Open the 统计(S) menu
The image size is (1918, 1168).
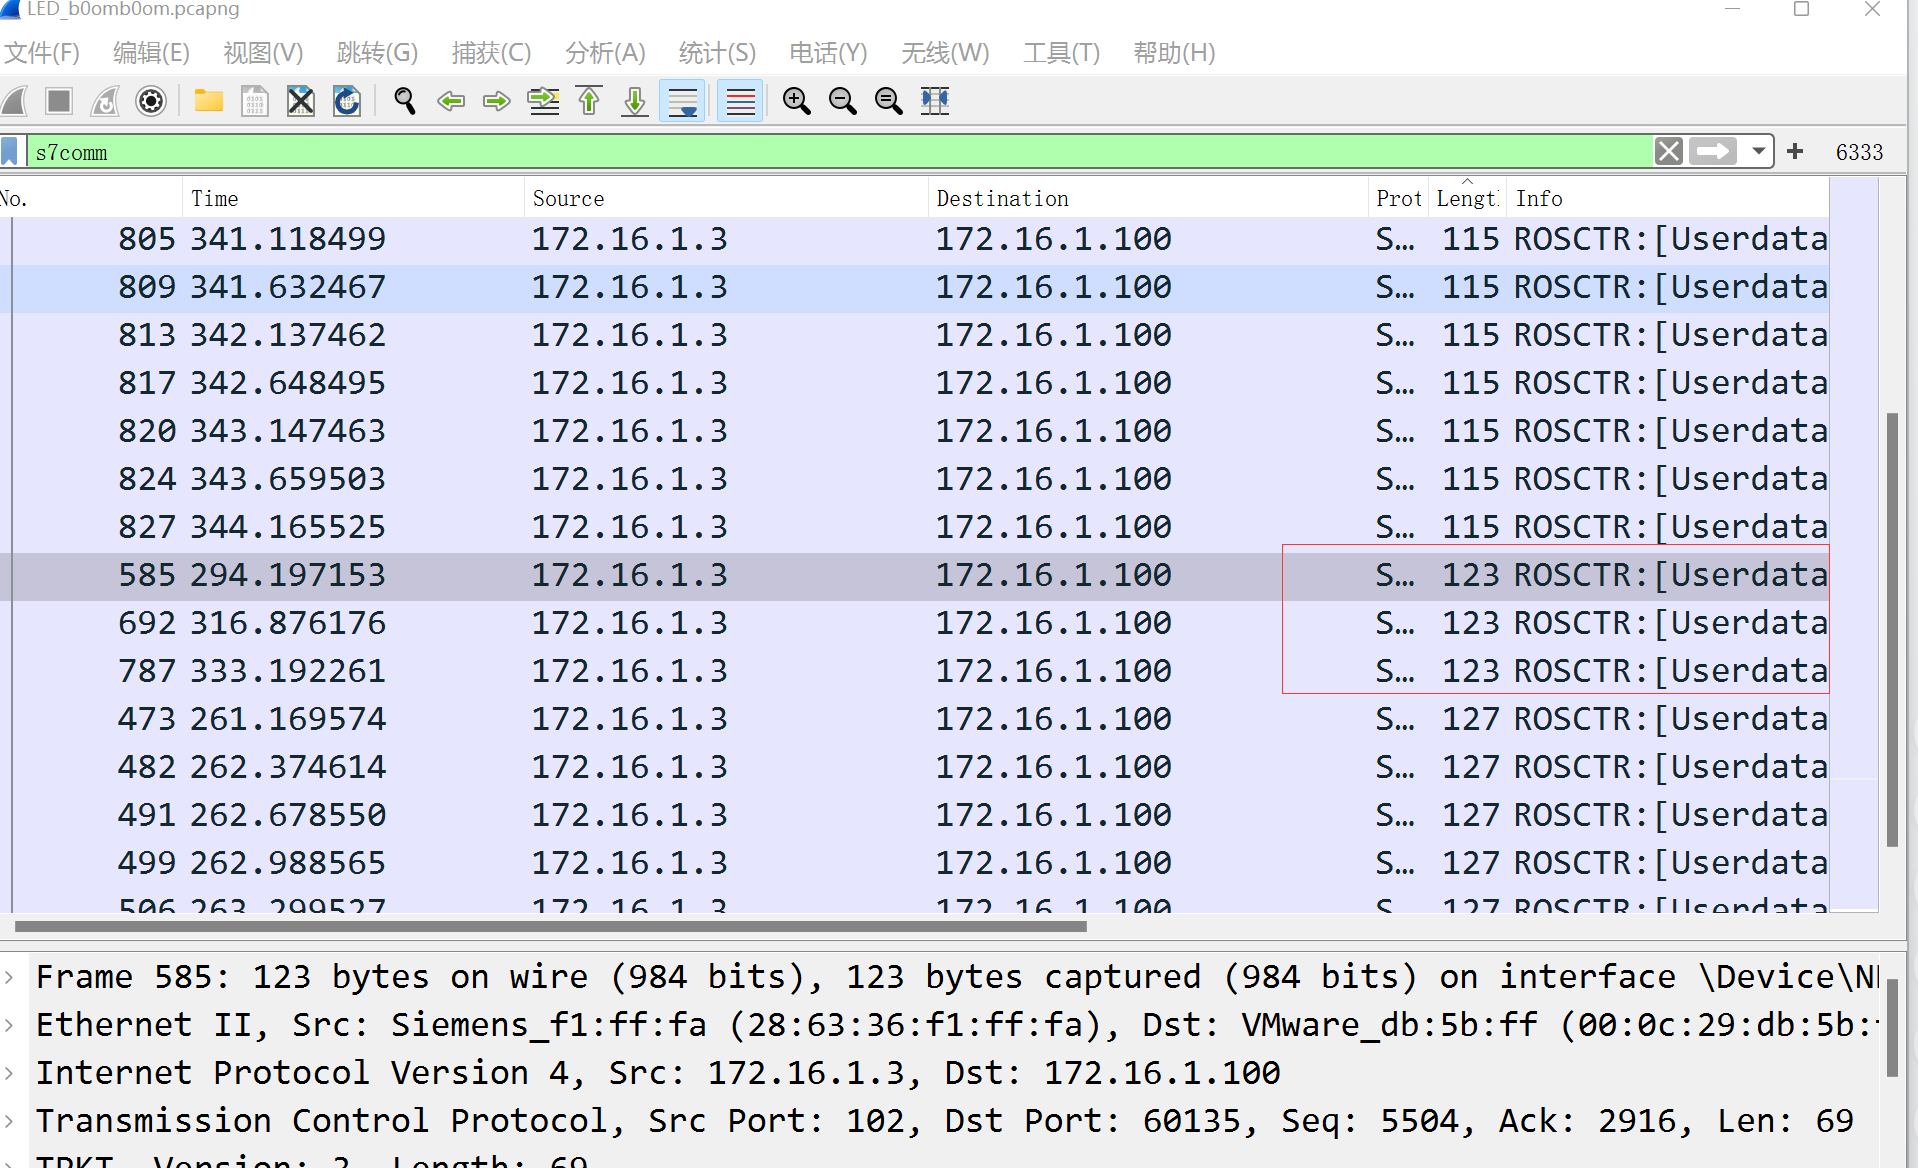point(717,53)
